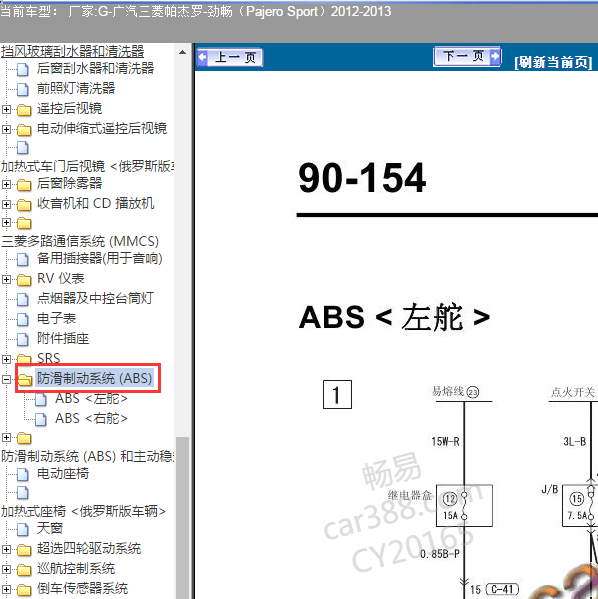The width and height of the screenshot is (598, 599).
Task: Open ABS <左舵> wiring diagram
Action: pyautogui.click(x=91, y=398)
